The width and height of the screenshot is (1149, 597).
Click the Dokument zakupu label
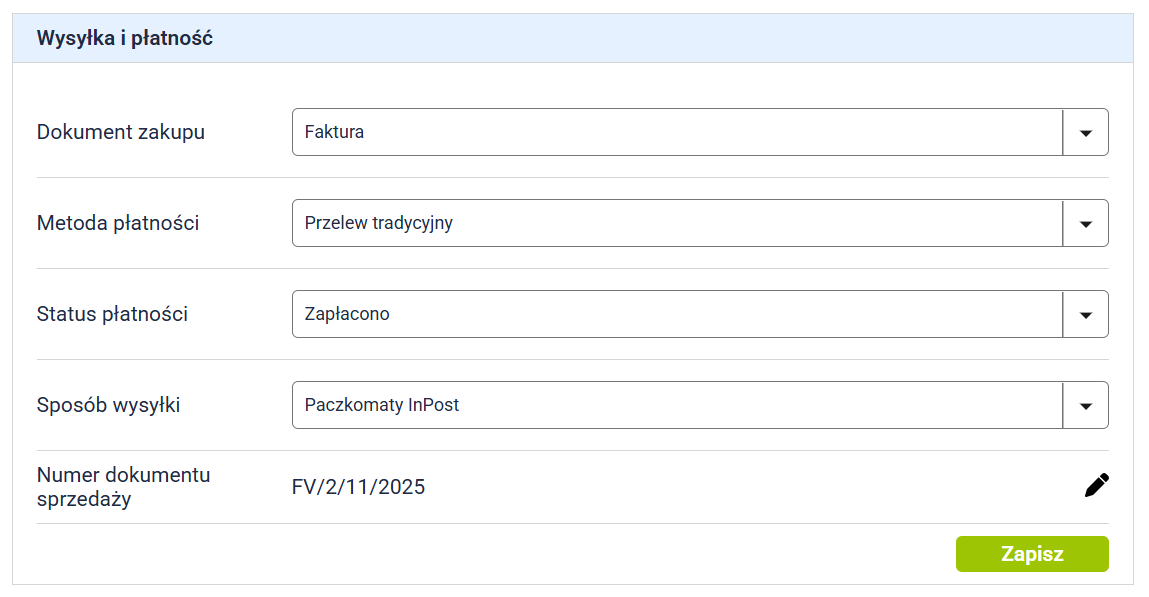coord(121,132)
